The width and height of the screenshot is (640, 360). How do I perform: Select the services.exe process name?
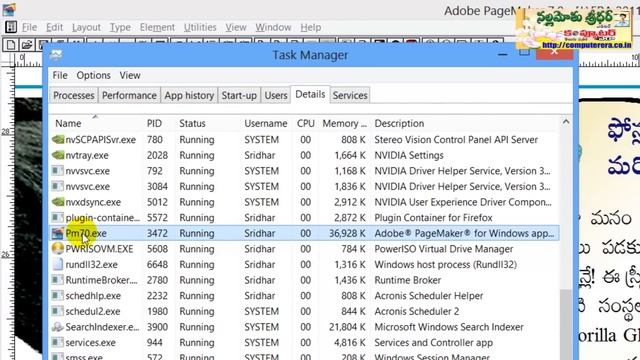pos(91,343)
